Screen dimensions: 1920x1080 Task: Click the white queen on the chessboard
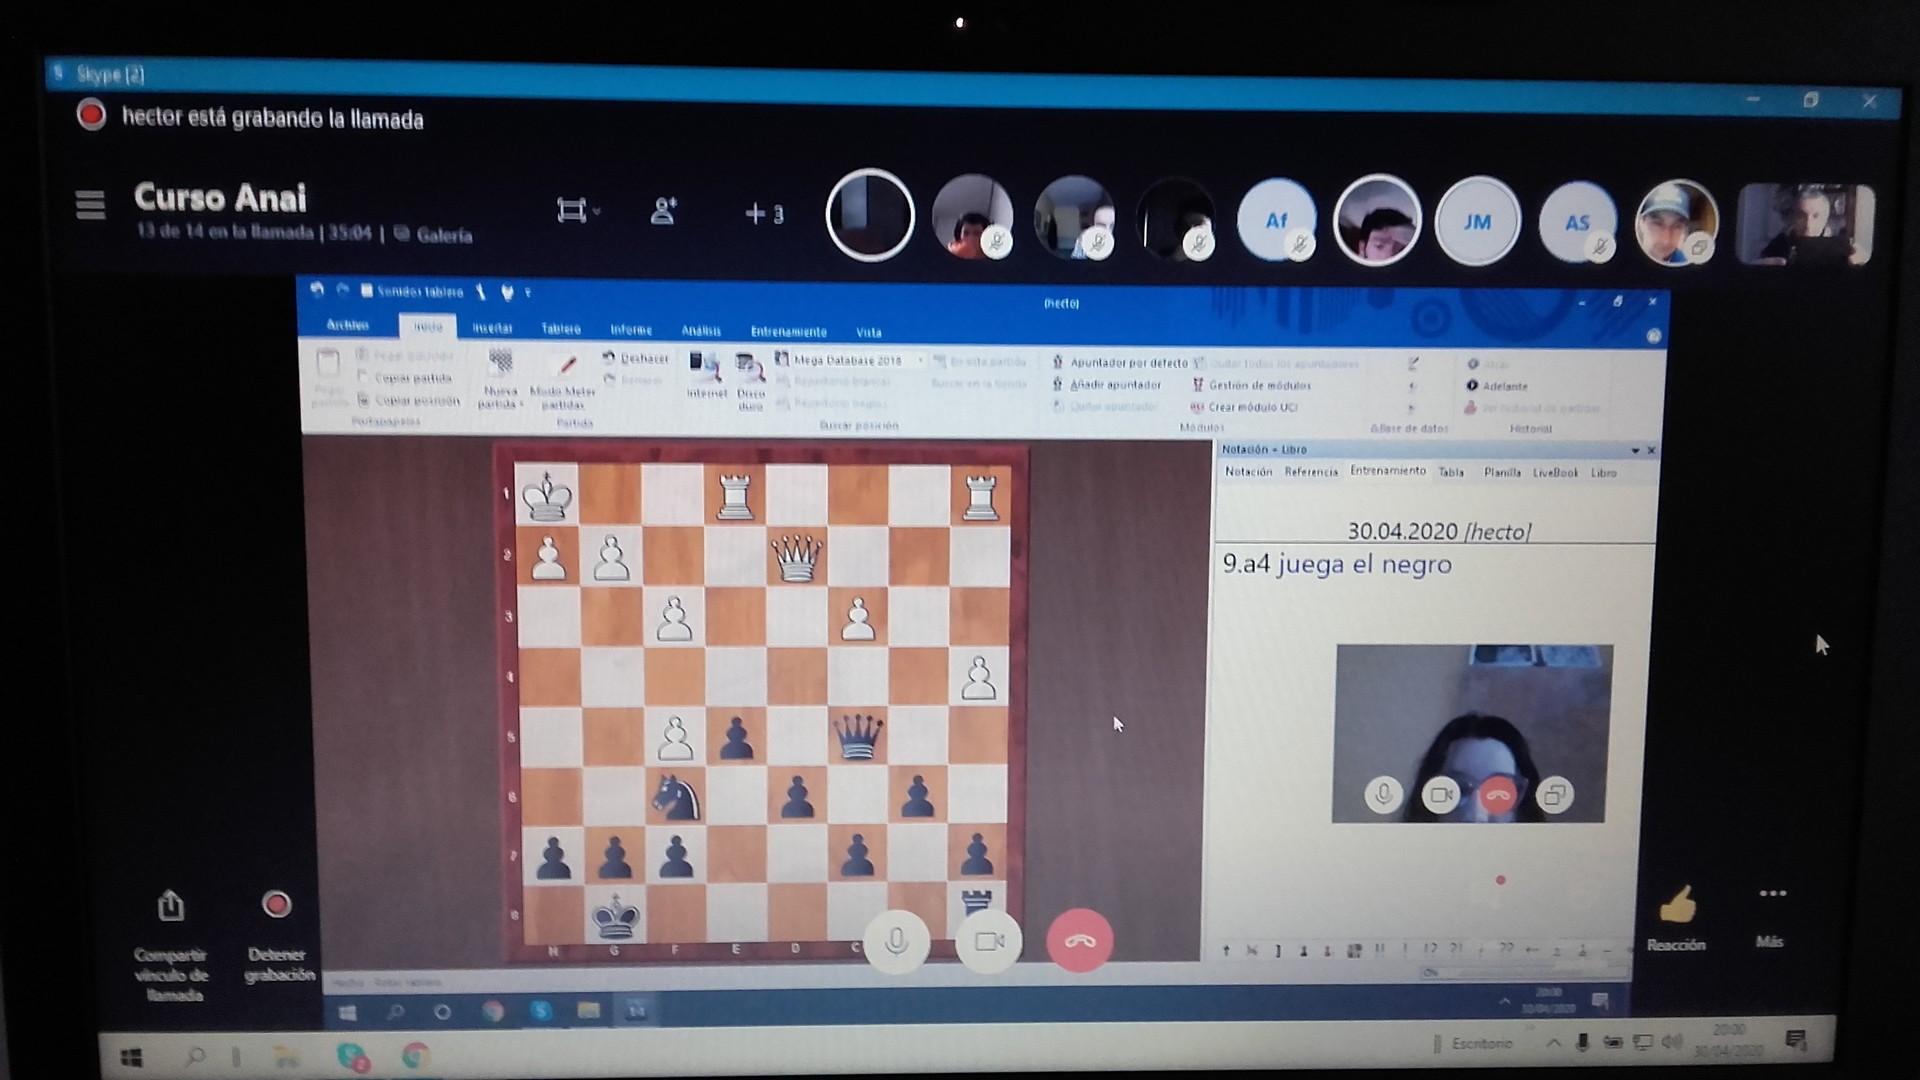[797, 557]
